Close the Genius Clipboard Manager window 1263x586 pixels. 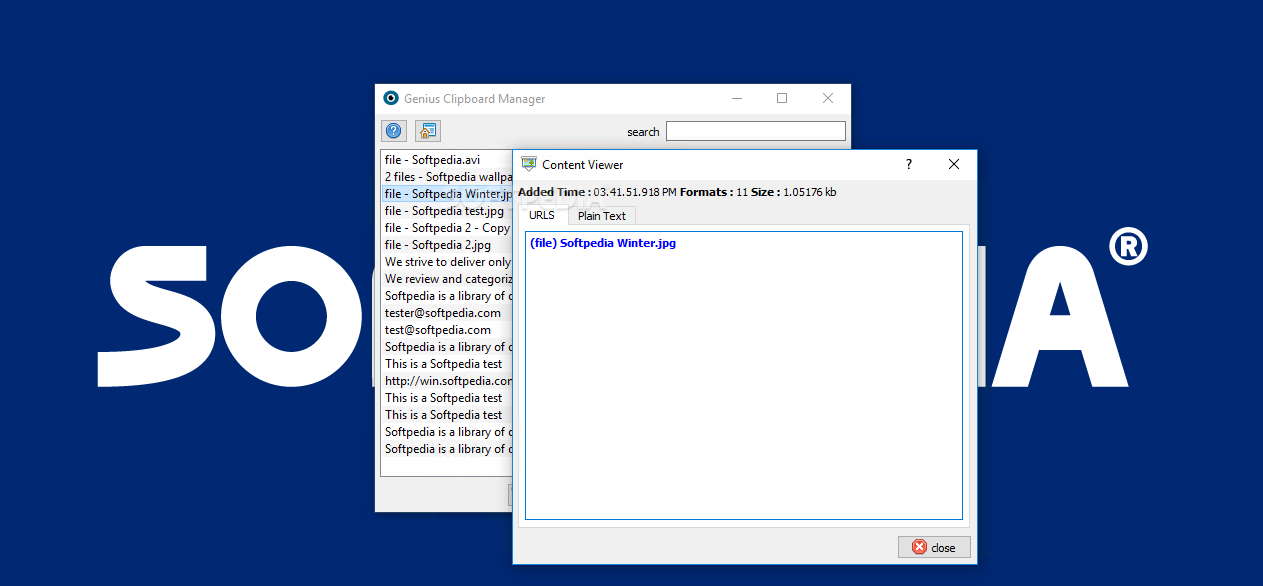coord(828,98)
